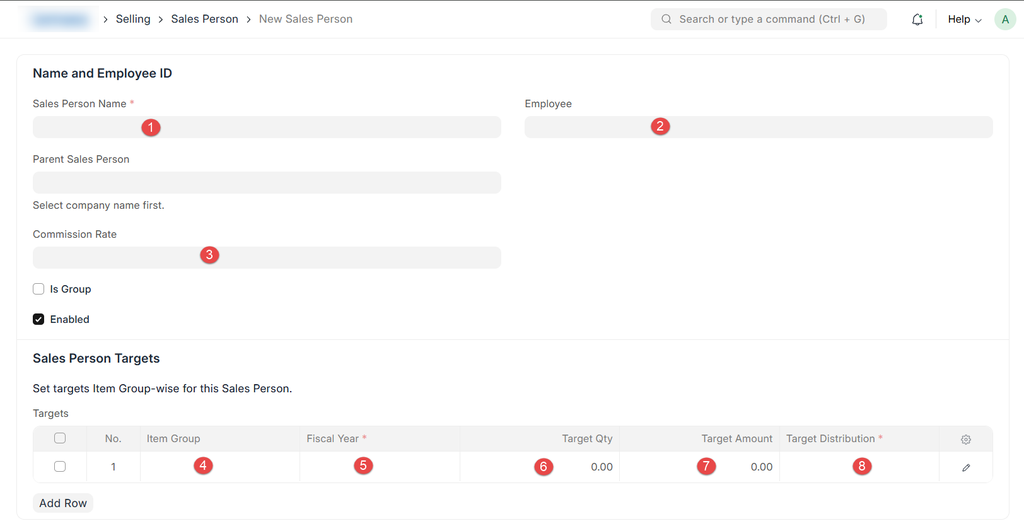Tick the checkbox for row 1
The image size is (1024, 526).
(60, 467)
